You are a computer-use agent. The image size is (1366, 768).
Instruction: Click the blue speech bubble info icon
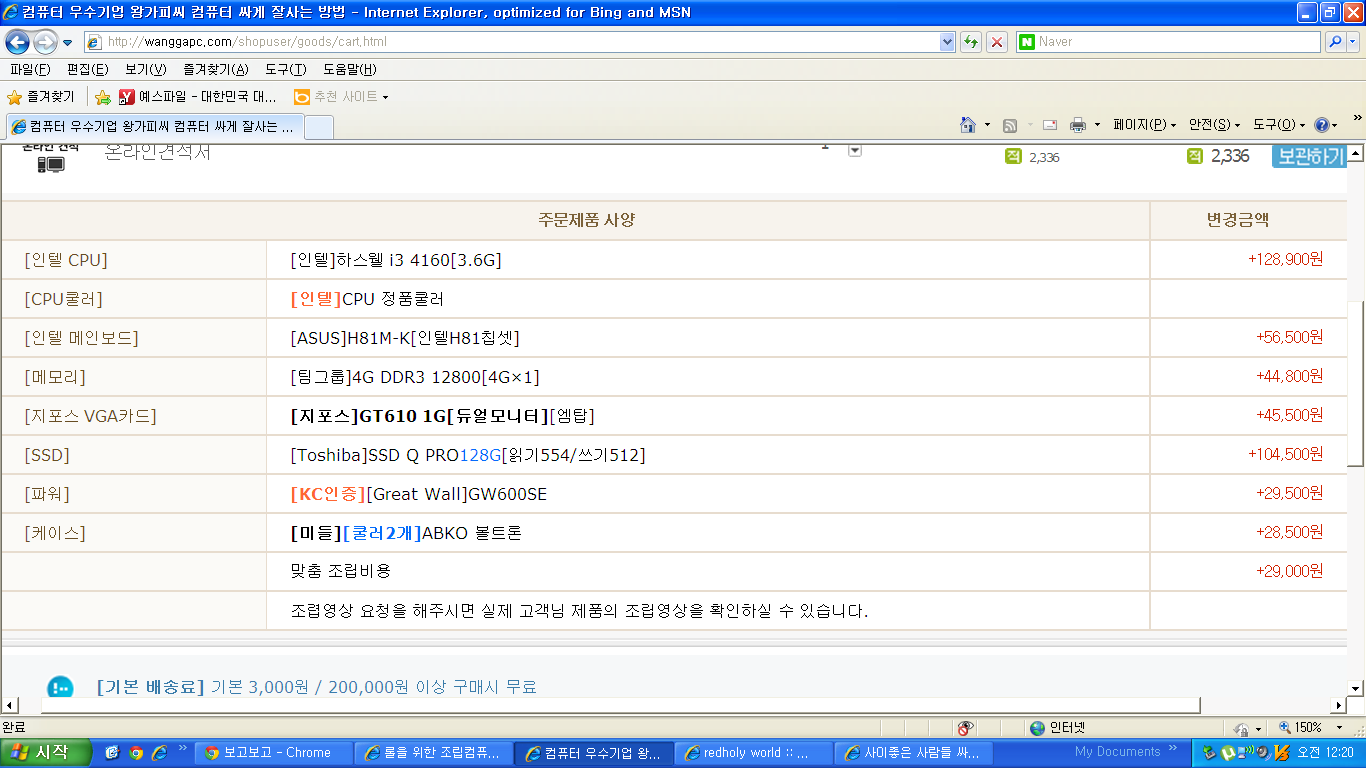(x=60, y=687)
